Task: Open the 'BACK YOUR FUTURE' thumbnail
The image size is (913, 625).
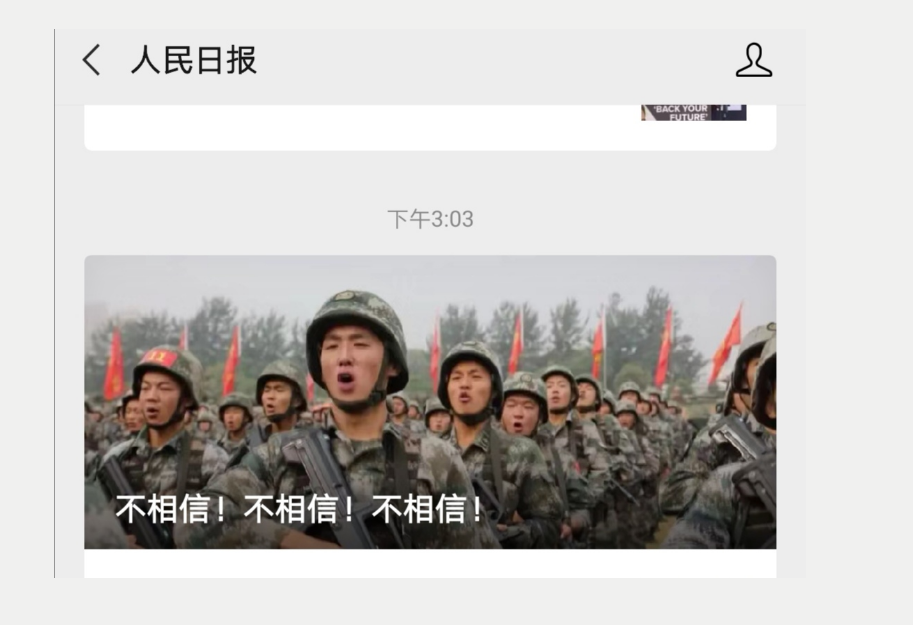Action: 693,113
